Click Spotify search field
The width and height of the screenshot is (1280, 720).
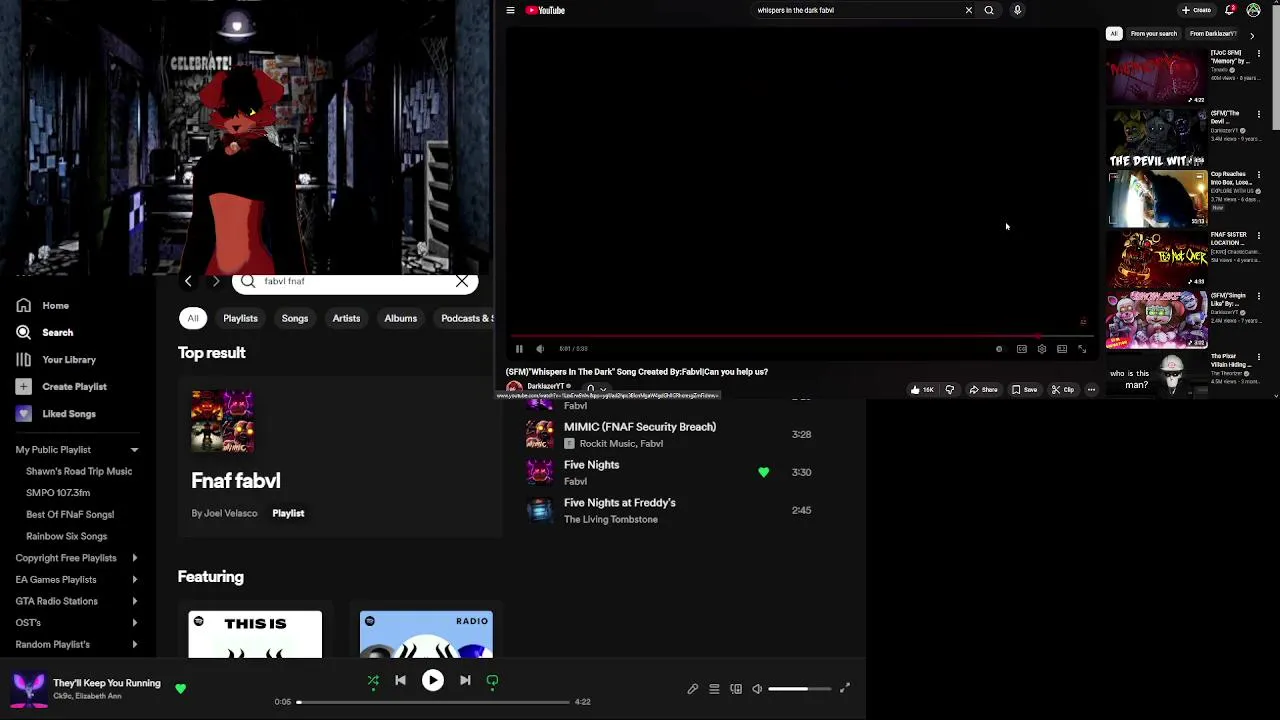[355, 281]
